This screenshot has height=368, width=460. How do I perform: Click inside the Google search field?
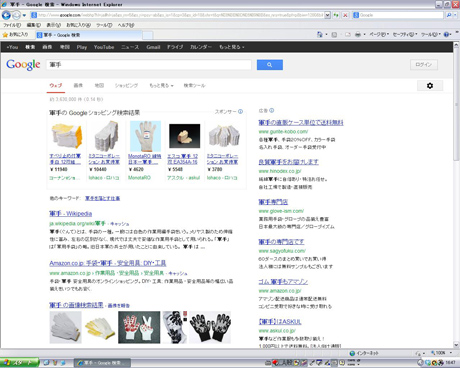[149, 65]
